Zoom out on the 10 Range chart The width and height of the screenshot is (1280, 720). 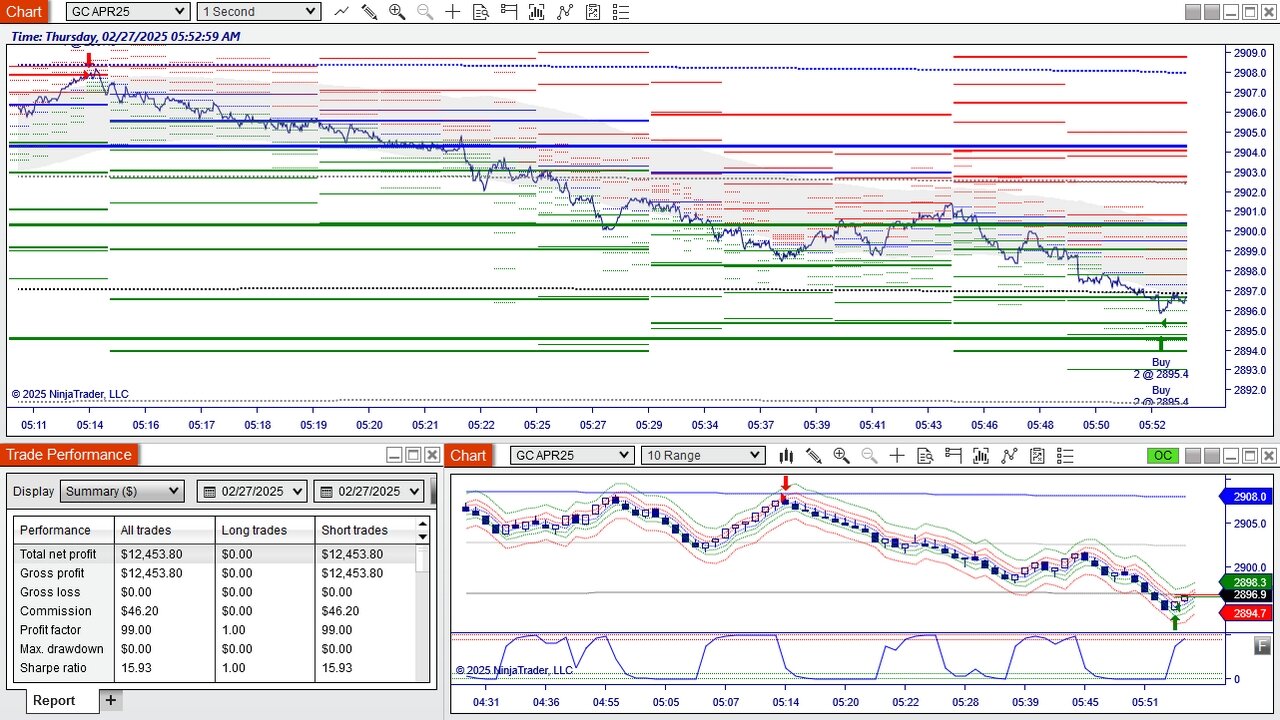click(x=869, y=456)
